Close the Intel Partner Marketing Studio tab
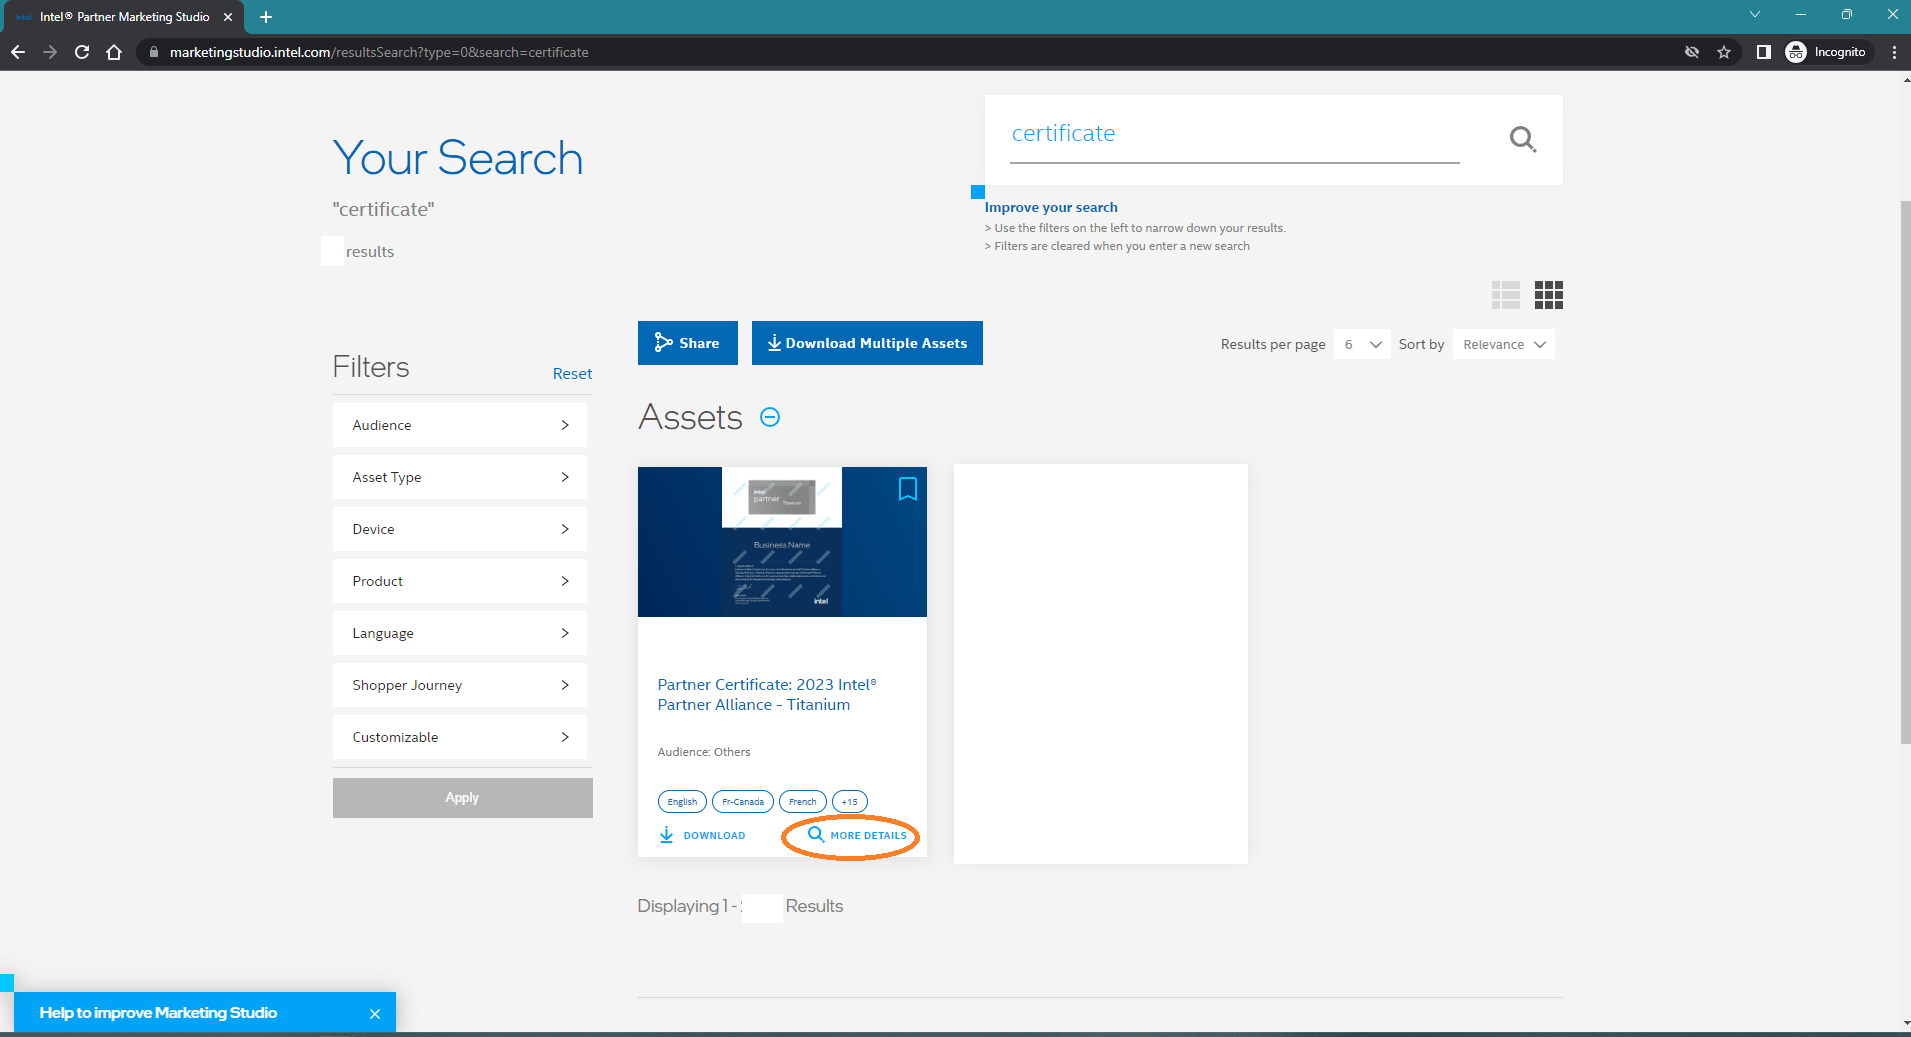Image resolution: width=1911 pixels, height=1037 pixels. point(228,17)
